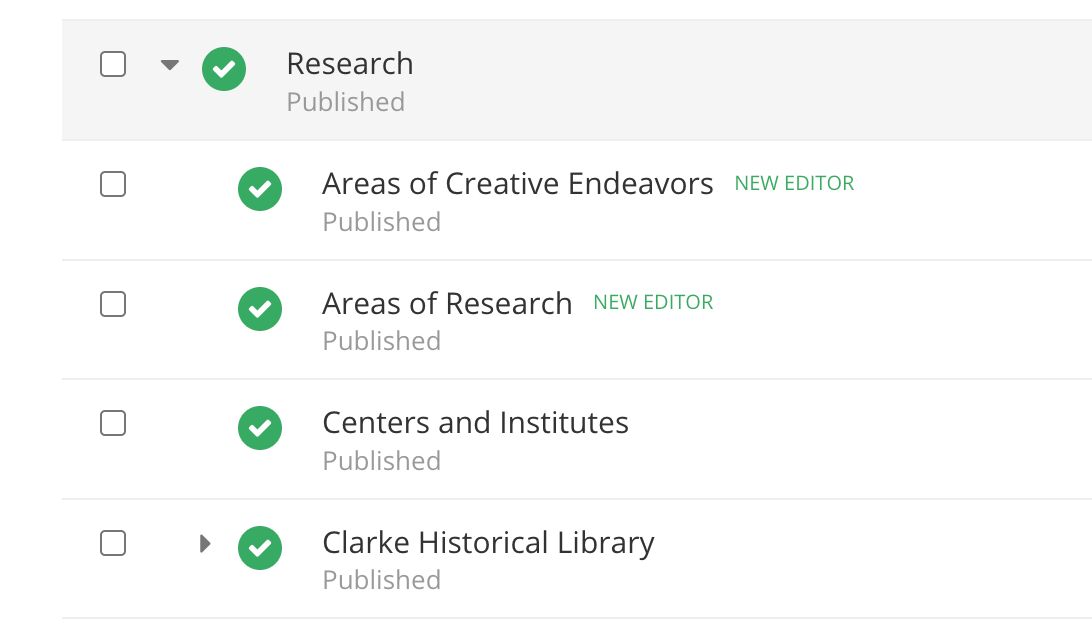Screen dimensions: 1092x630
Task: Open the Centers and Institutes page
Action: click(x=475, y=423)
